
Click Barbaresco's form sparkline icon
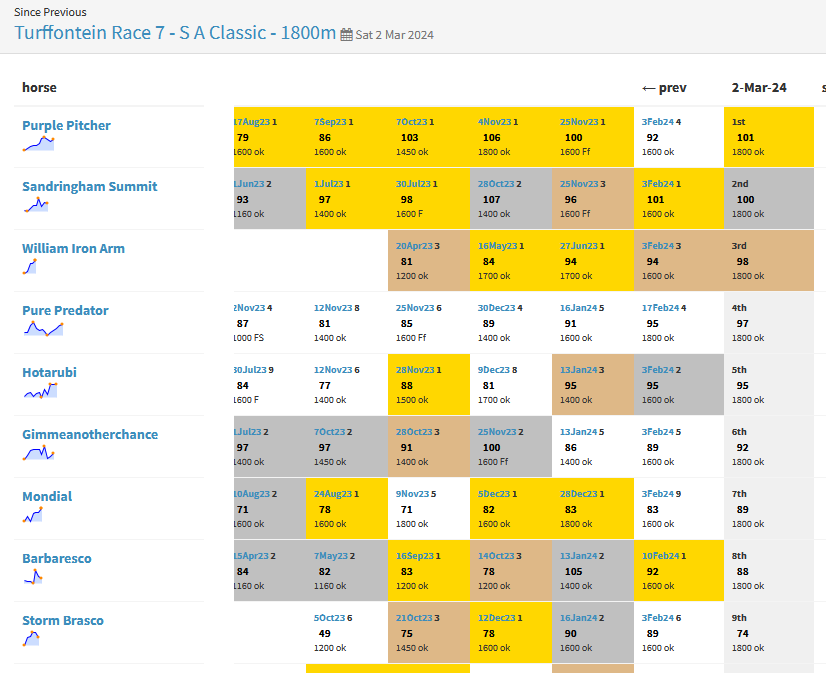point(33,577)
